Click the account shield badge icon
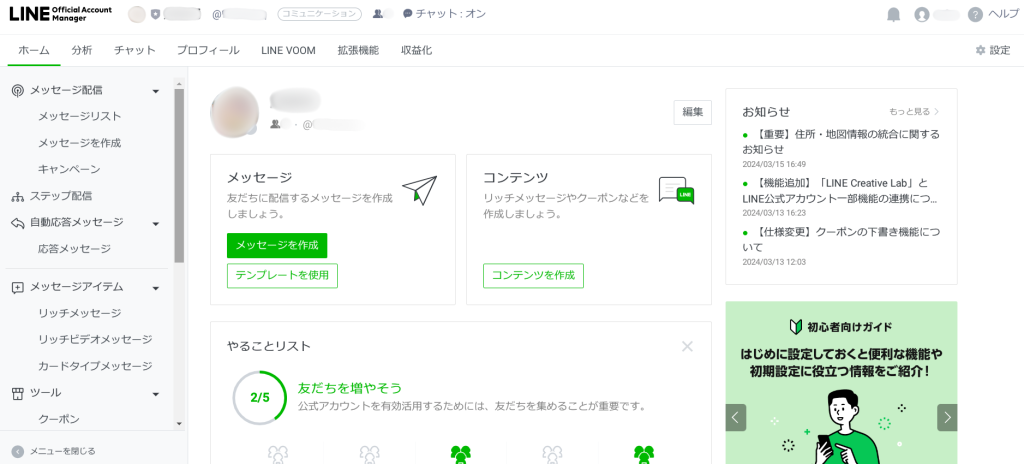This screenshot has width=1024, height=464. 155,14
